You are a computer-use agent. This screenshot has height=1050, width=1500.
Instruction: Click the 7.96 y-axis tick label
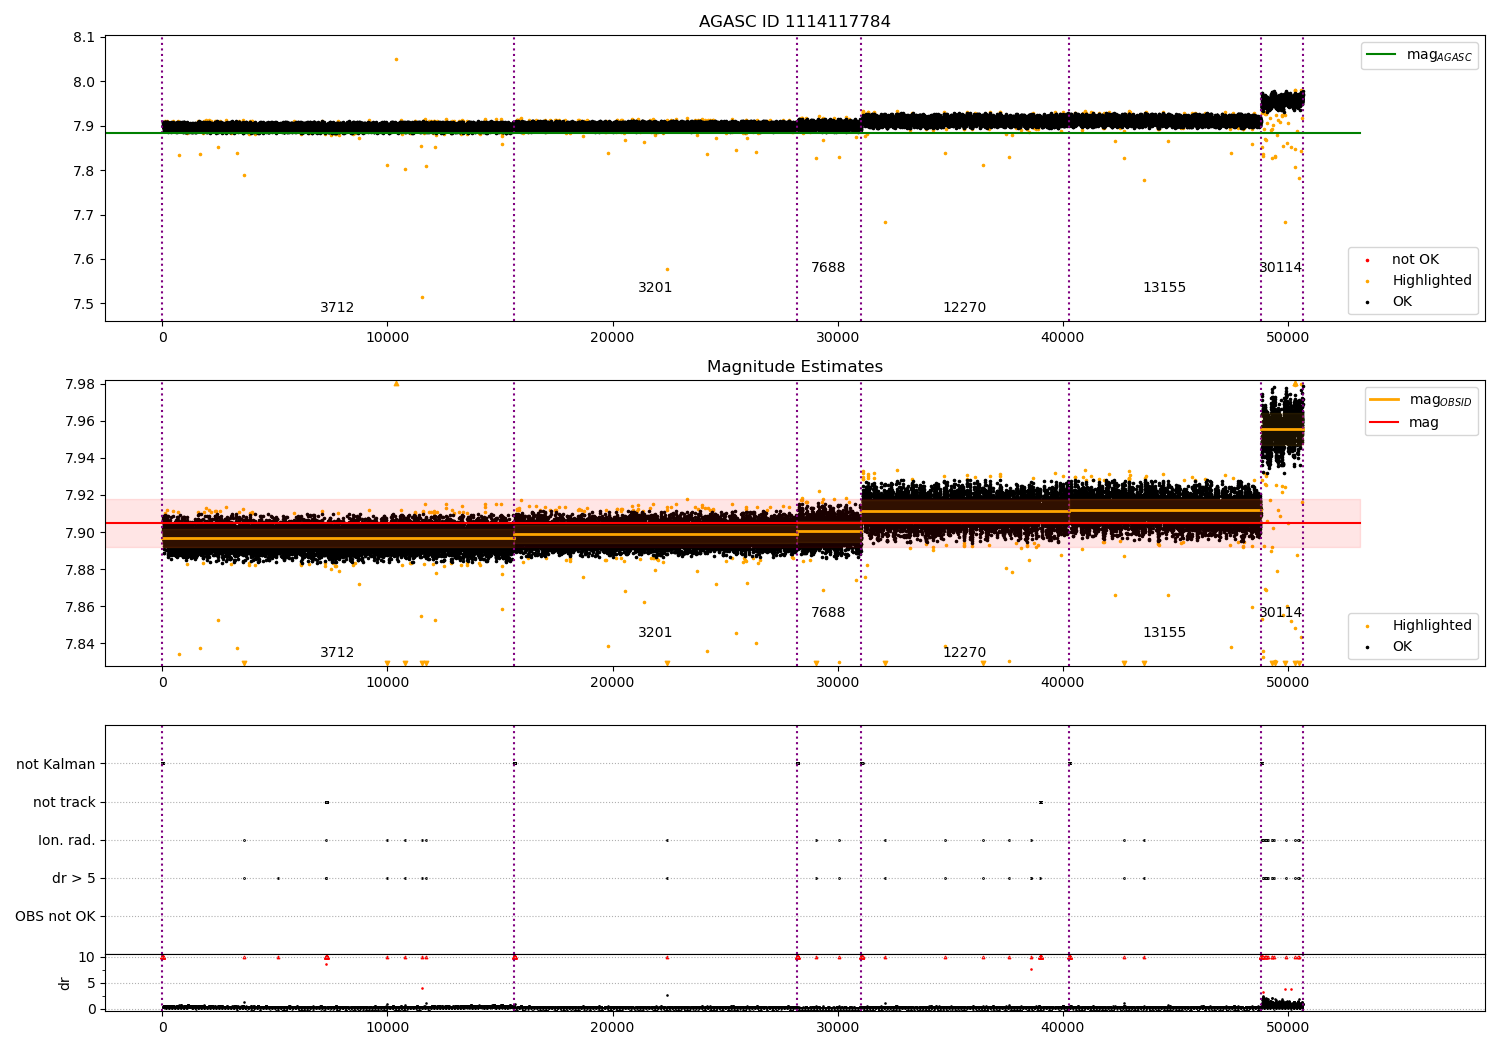(x=81, y=422)
